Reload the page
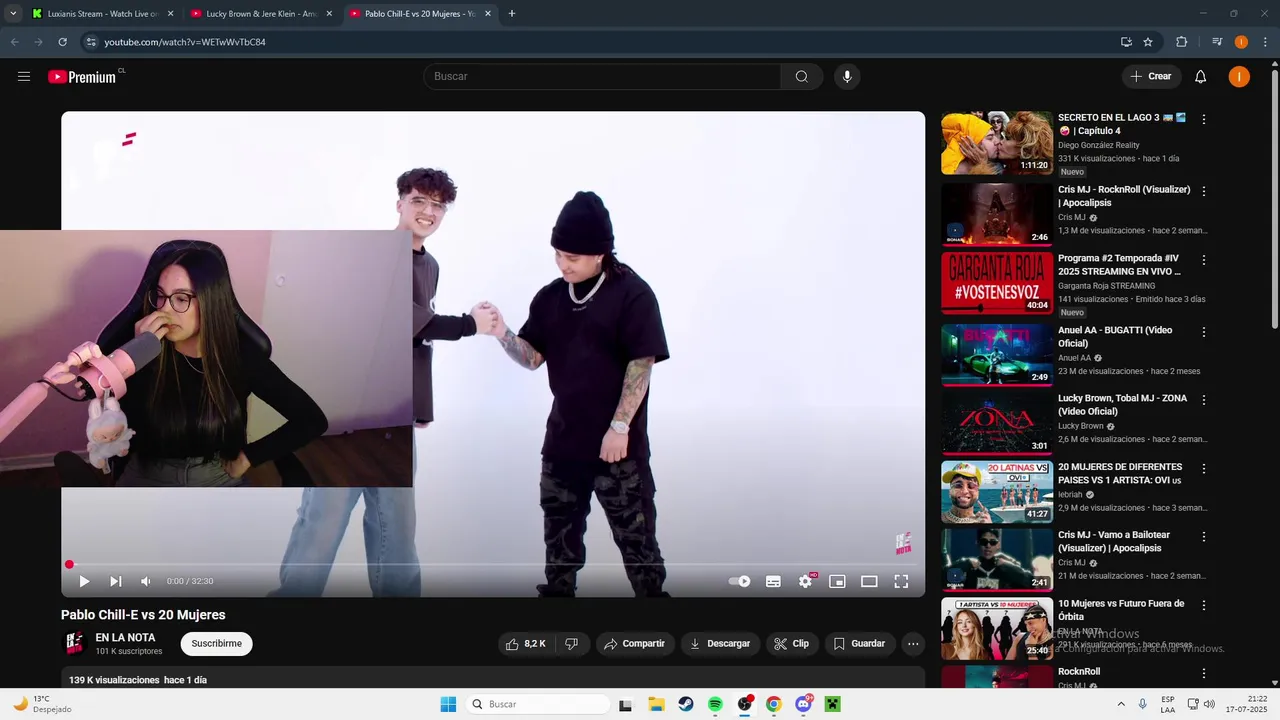 point(62,42)
